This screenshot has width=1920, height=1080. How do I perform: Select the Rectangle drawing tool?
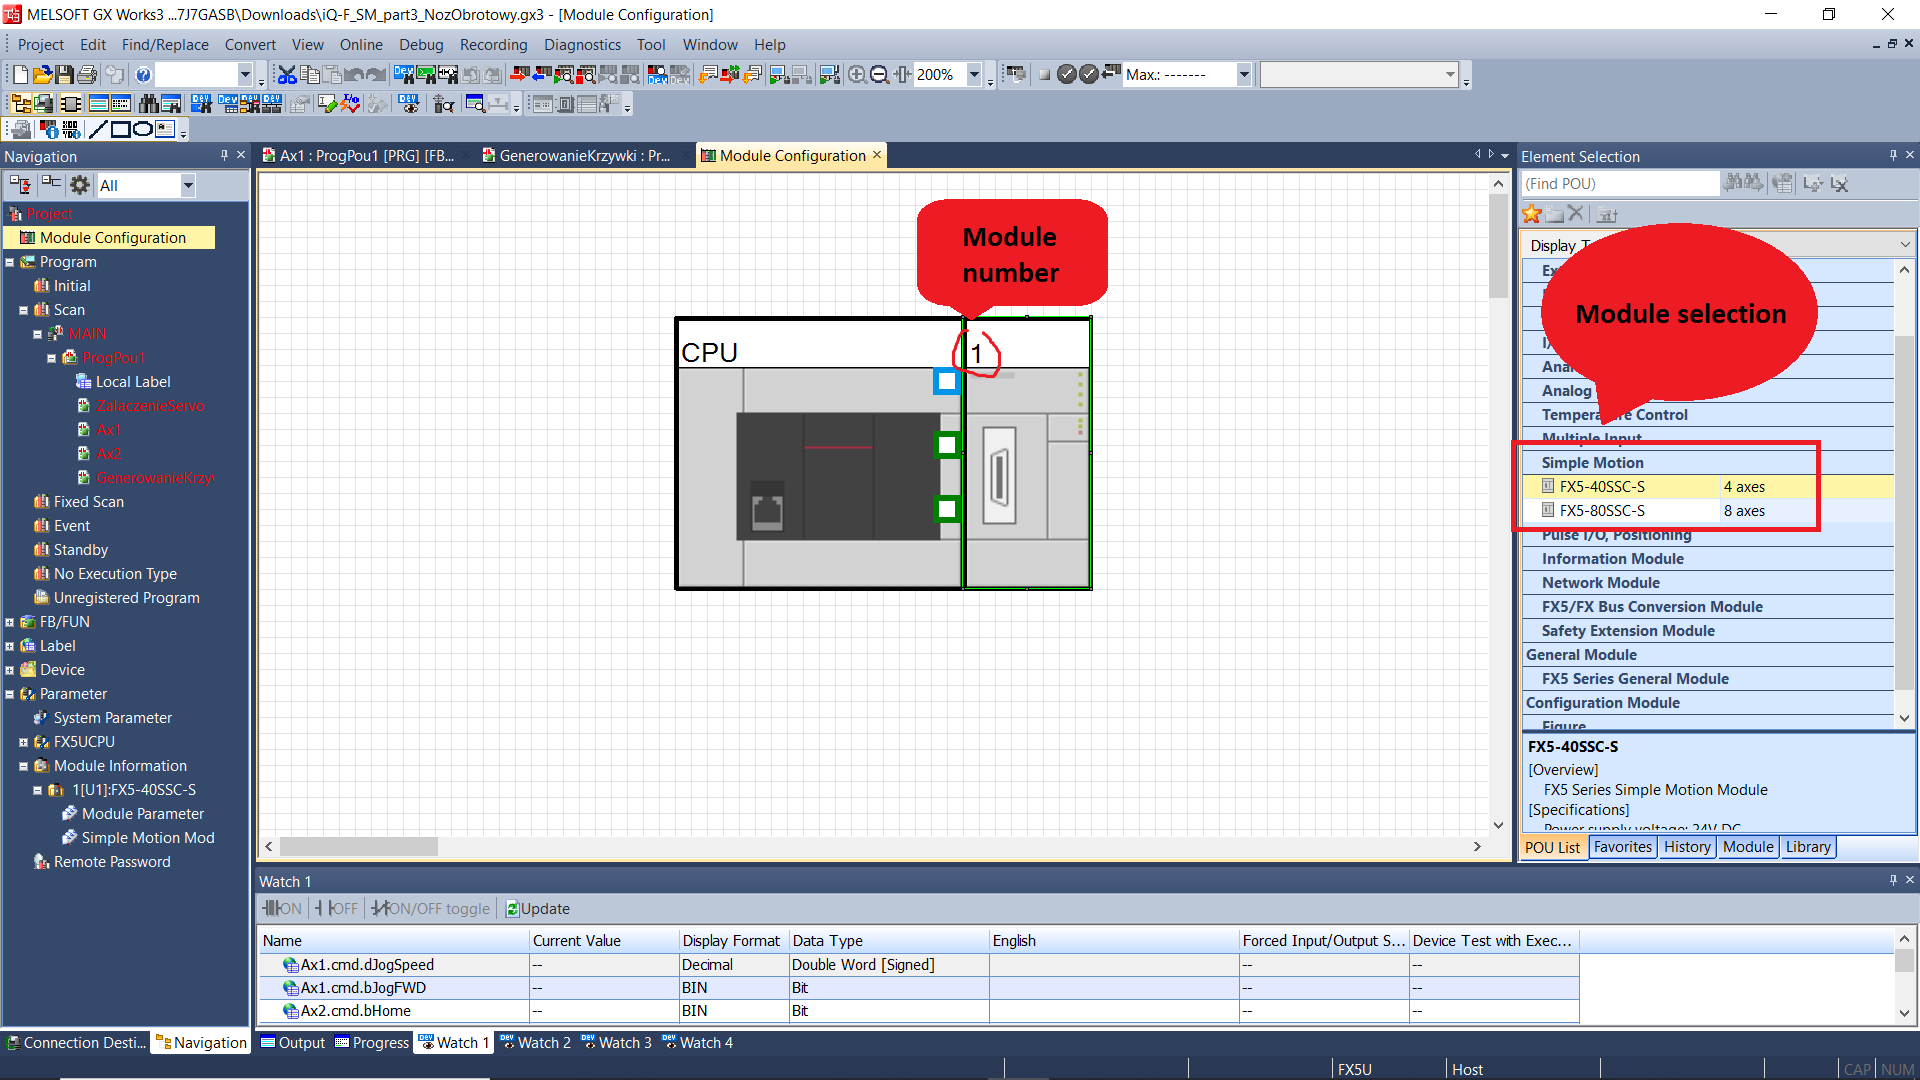click(x=120, y=129)
